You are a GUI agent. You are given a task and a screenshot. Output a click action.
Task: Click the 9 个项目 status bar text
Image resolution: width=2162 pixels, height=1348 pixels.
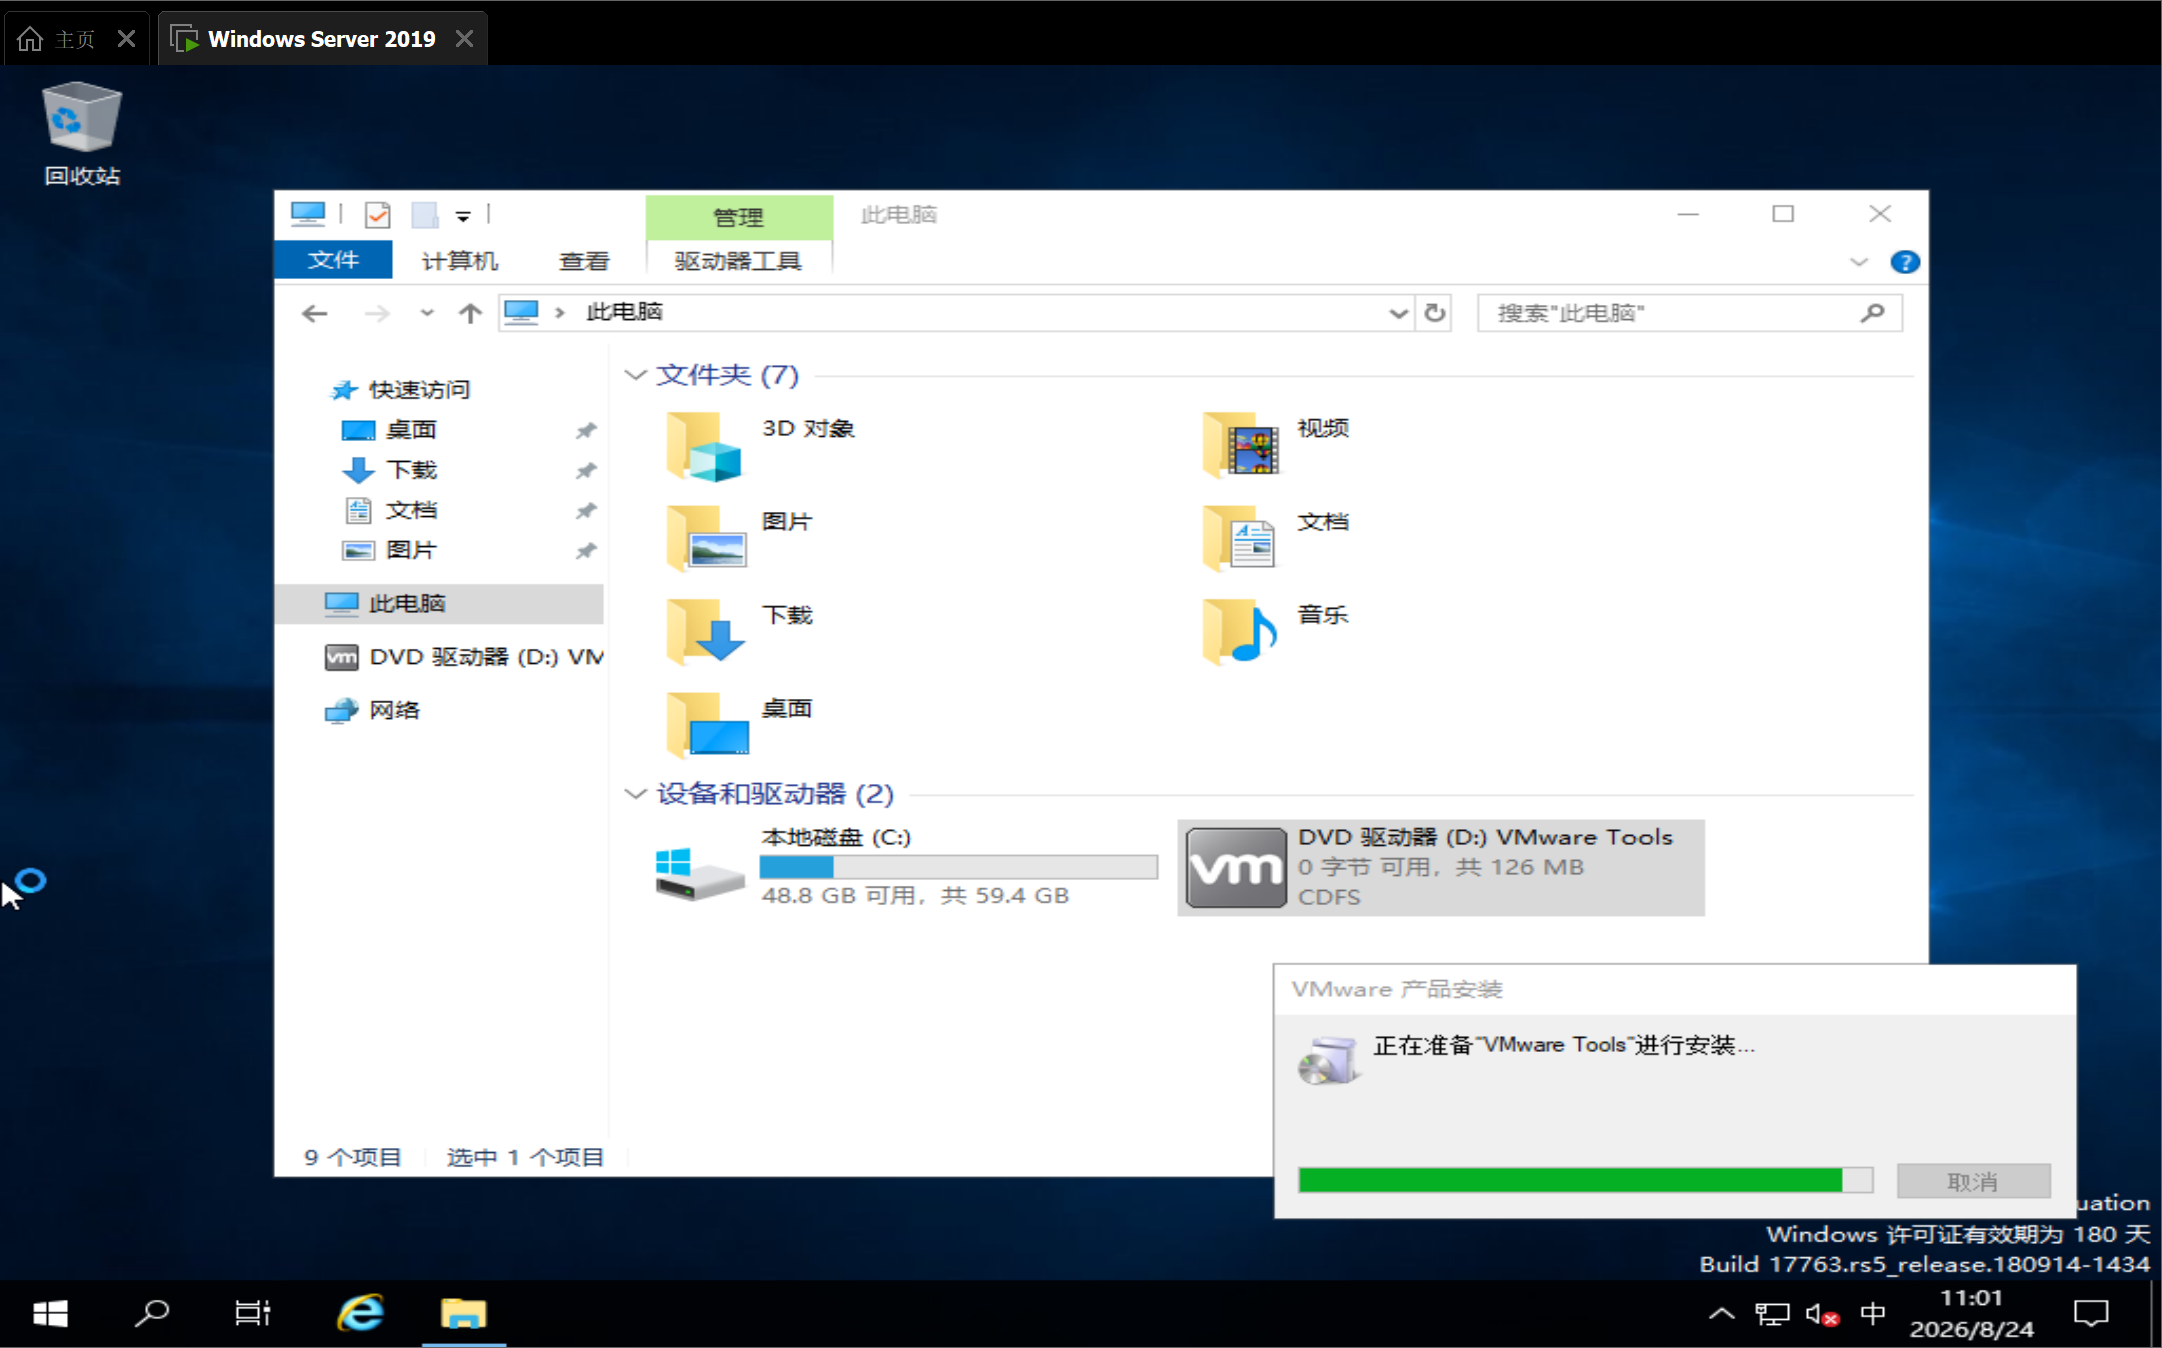click(352, 1157)
